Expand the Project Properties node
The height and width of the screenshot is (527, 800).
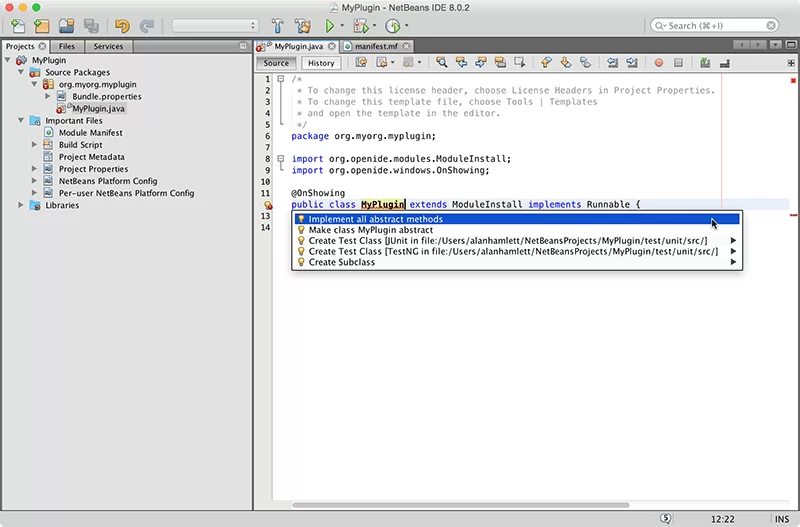pos(34,169)
